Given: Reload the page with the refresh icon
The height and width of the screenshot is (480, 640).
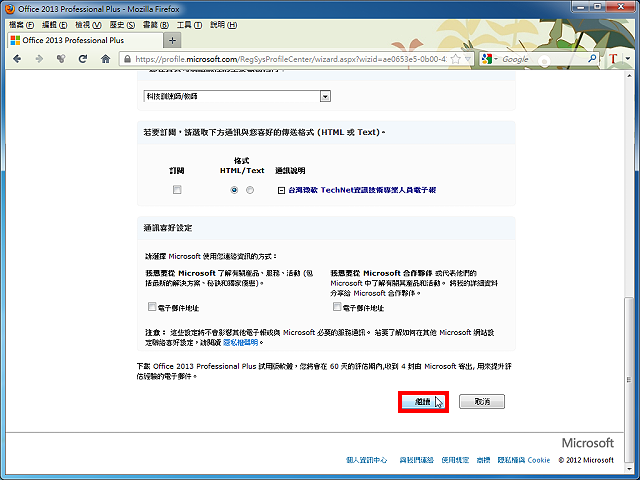Looking at the screenshot, I should [x=83, y=59].
